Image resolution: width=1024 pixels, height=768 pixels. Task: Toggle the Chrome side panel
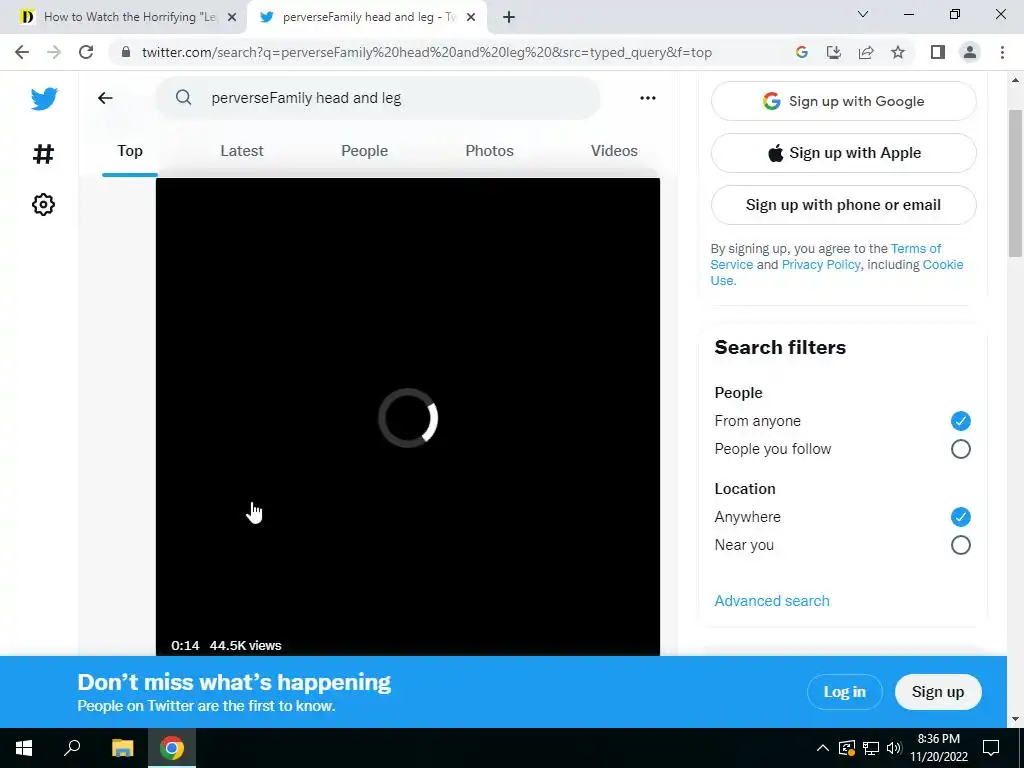(938, 52)
